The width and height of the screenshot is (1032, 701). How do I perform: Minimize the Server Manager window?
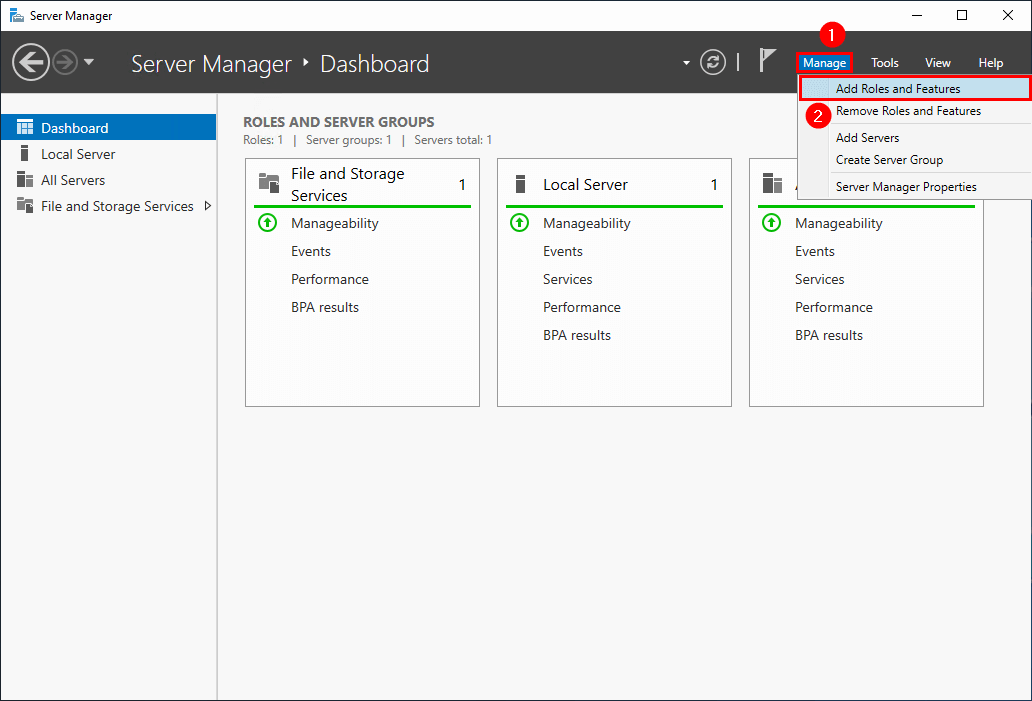pyautogui.click(x=917, y=15)
